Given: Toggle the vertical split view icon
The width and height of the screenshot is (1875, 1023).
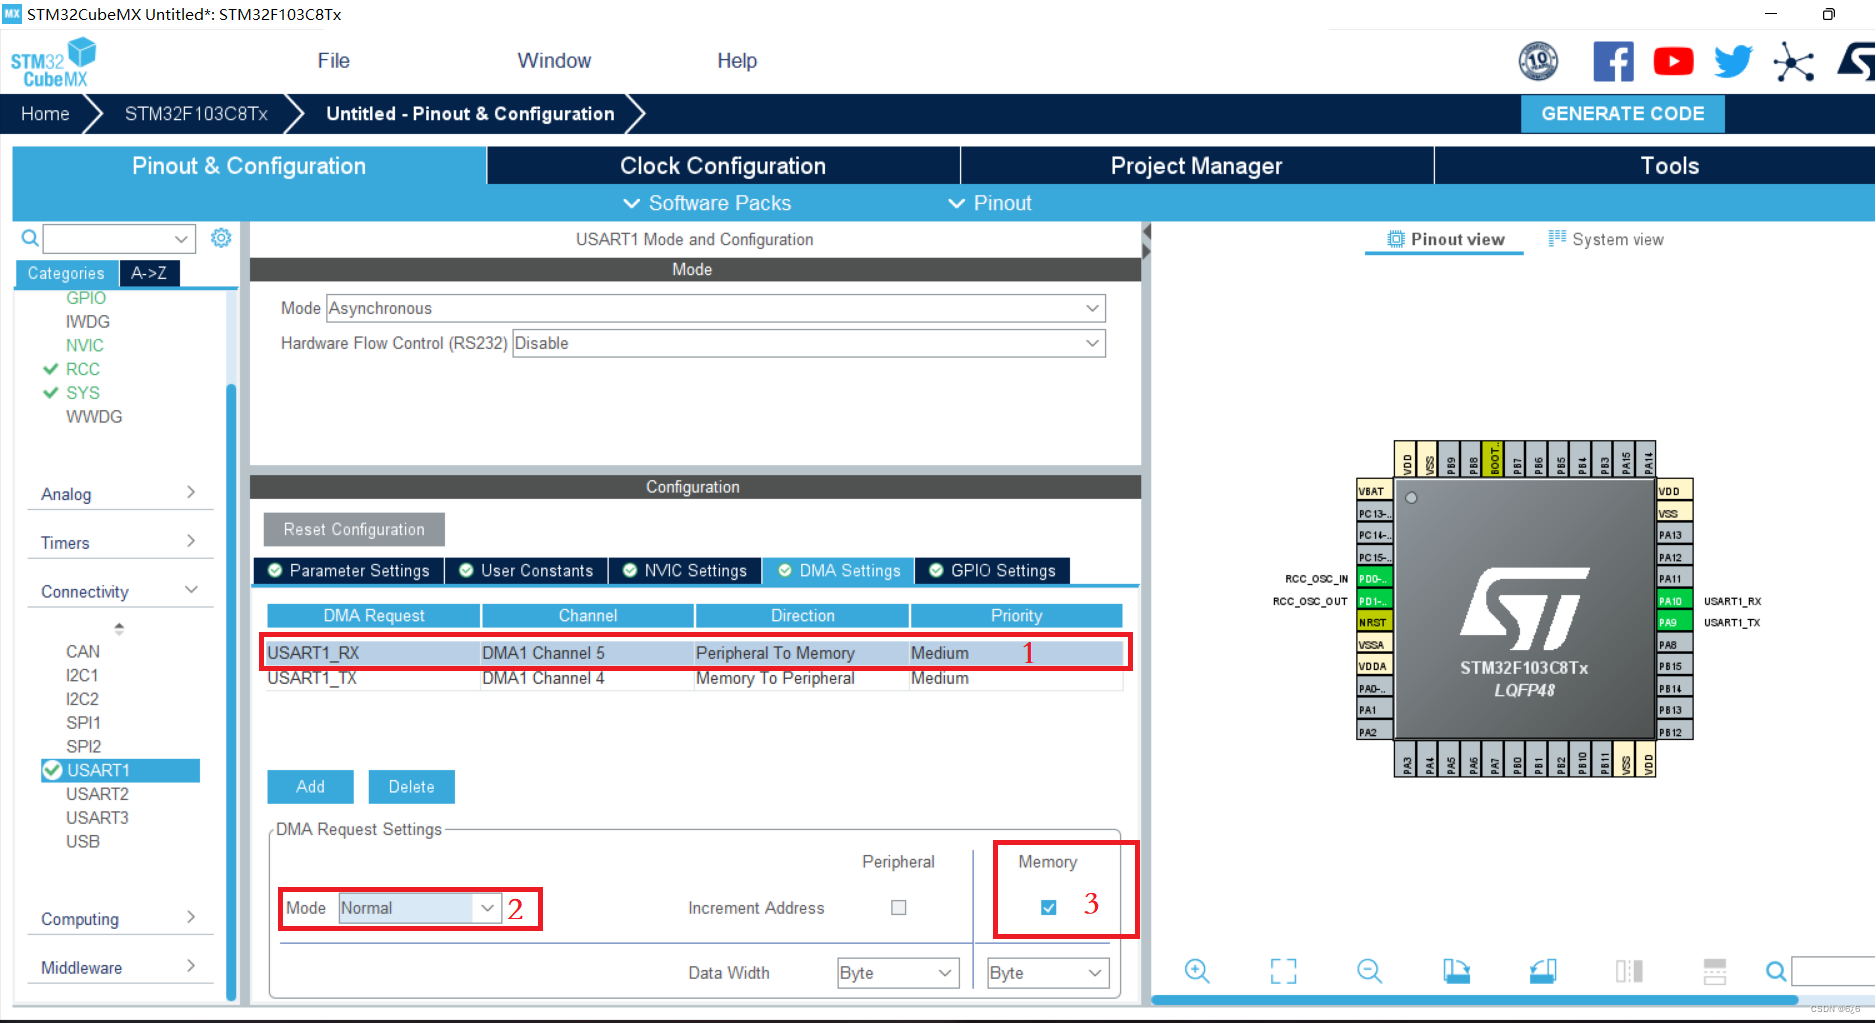Looking at the screenshot, I should pos(1629,971).
